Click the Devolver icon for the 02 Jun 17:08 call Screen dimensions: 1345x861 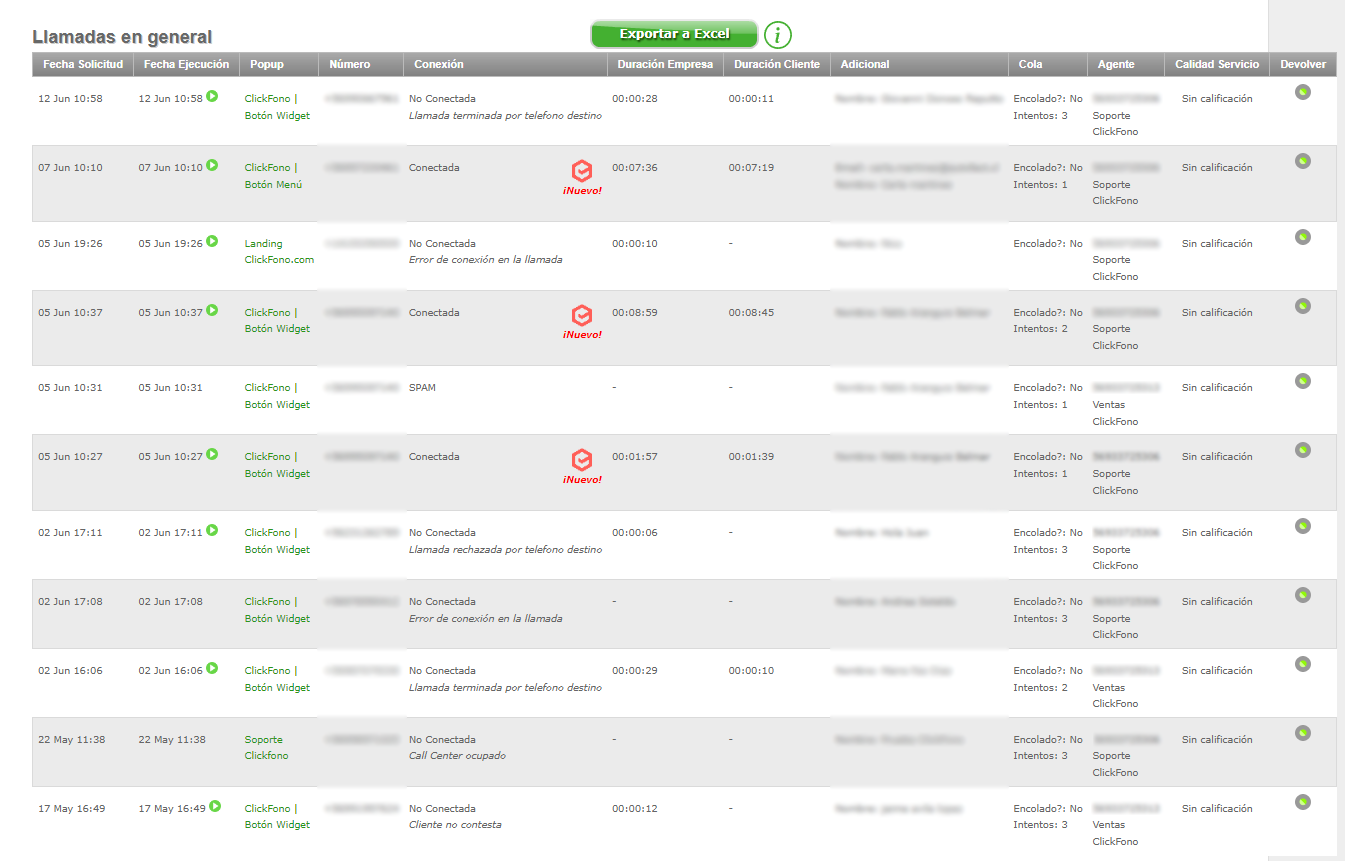(1302, 595)
